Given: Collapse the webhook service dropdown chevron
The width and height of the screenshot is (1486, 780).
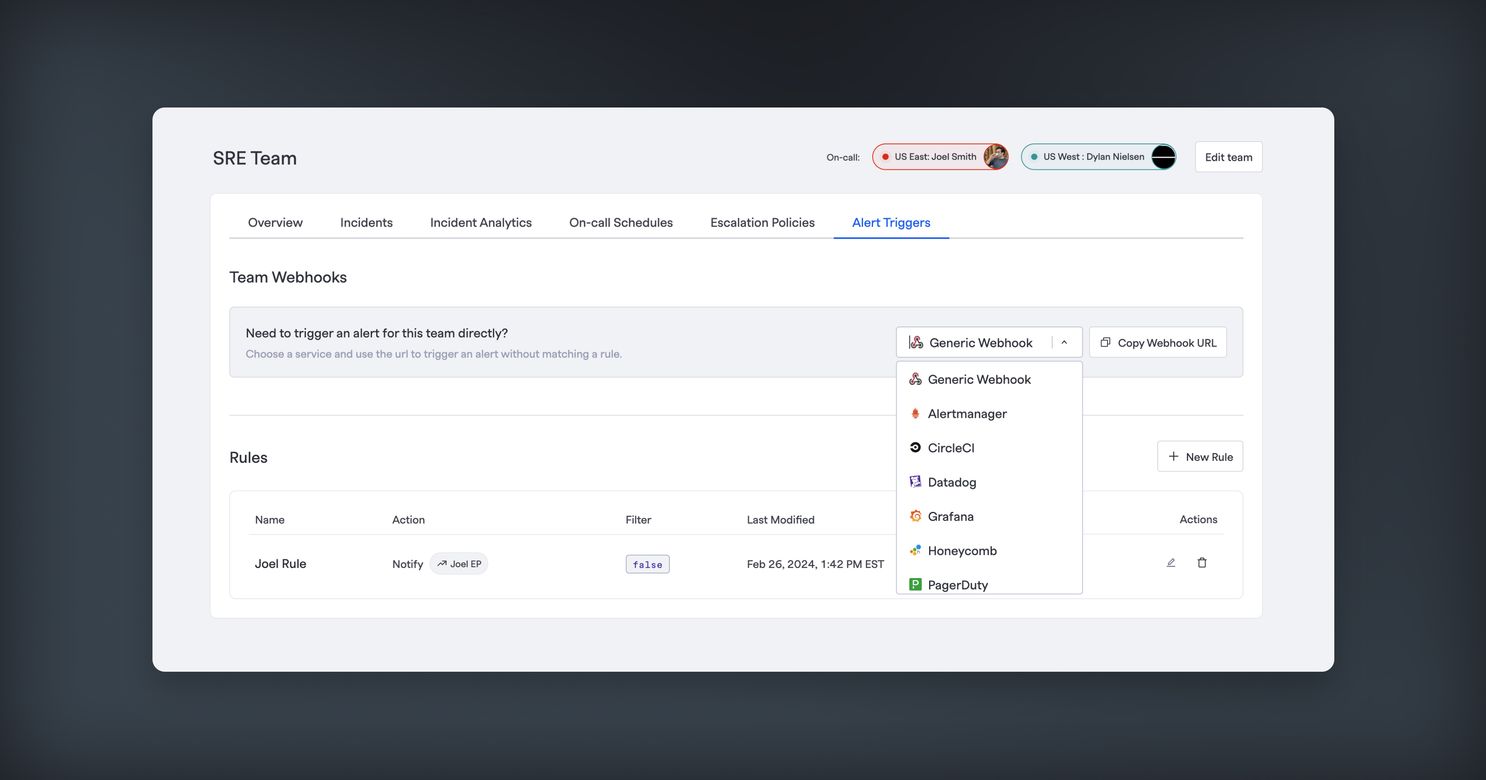Looking at the screenshot, I should pos(1064,342).
